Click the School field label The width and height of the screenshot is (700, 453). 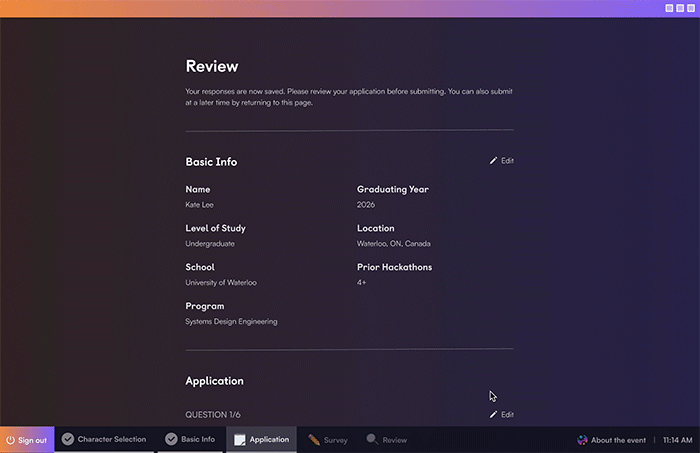click(x=200, y=267)
